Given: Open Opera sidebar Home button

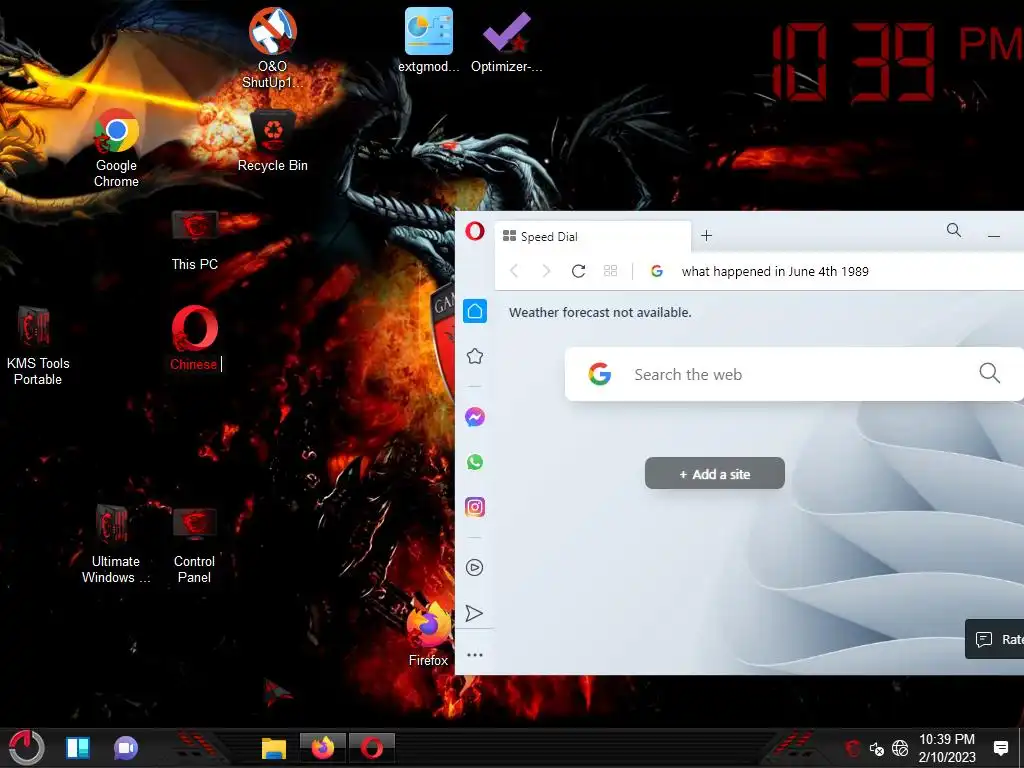Looking at the screenshot, I should click(x=475, y=311).
